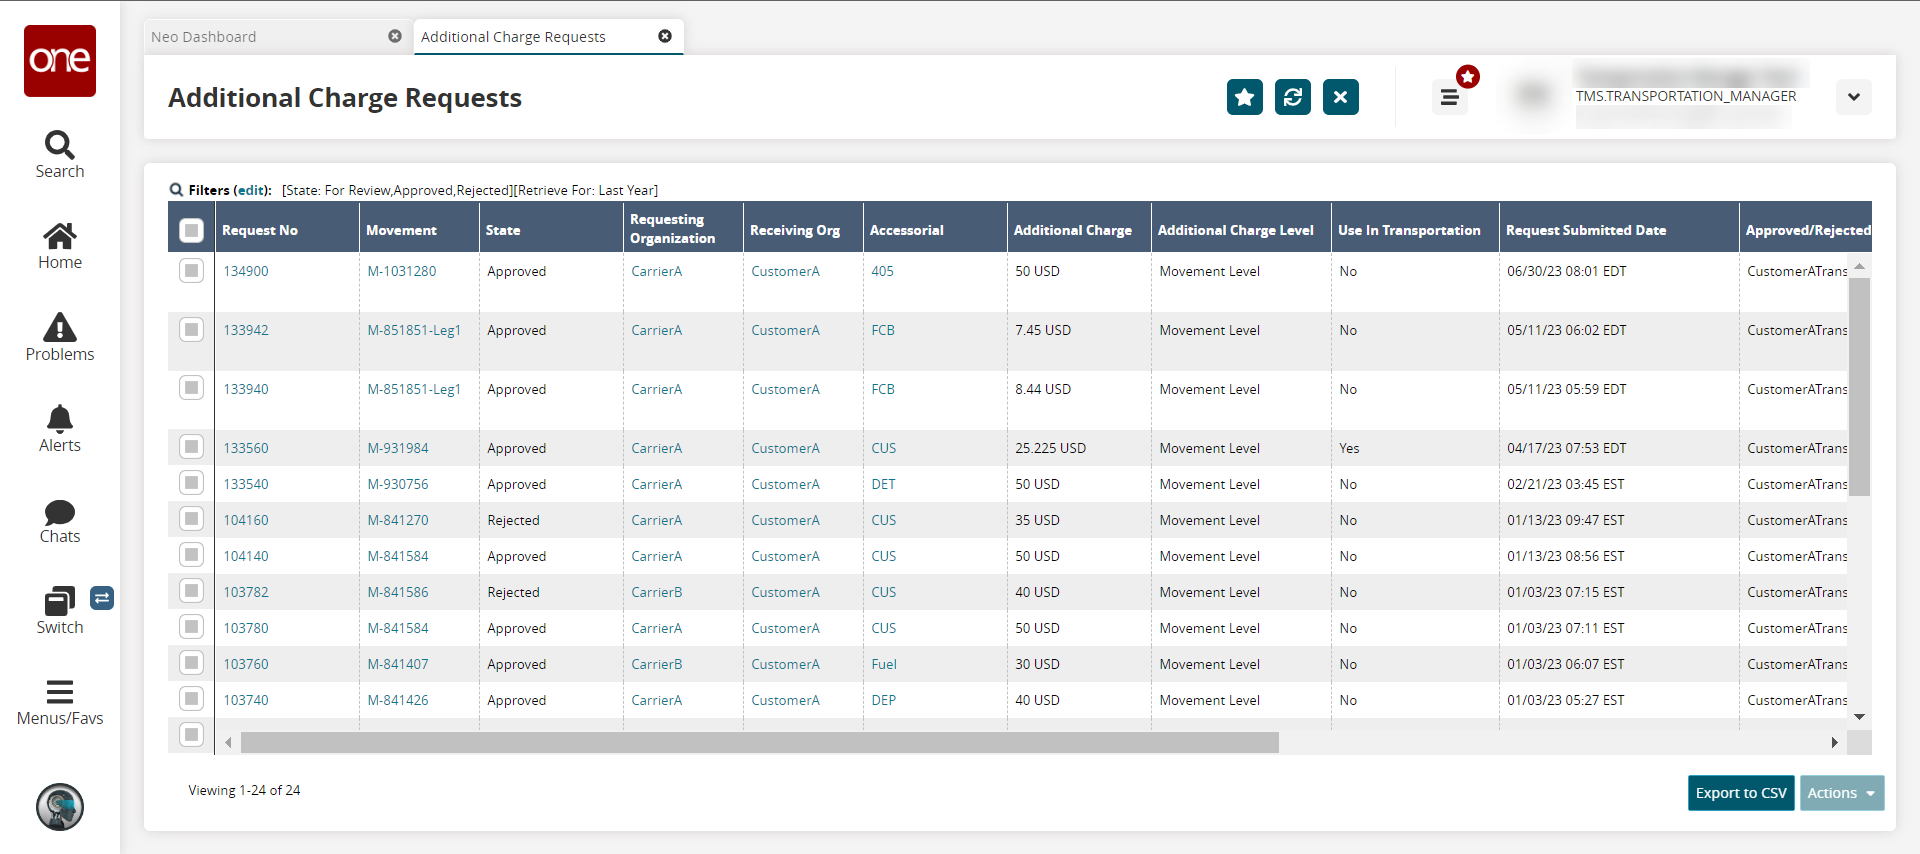Open the Actions dropdown button
The height and width of the screenshot is (854, 1920).
click(1842, 793)
